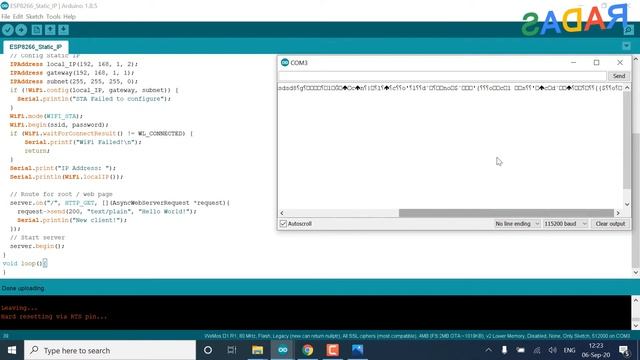Open the volume speaker tray icon

[553, 350]
